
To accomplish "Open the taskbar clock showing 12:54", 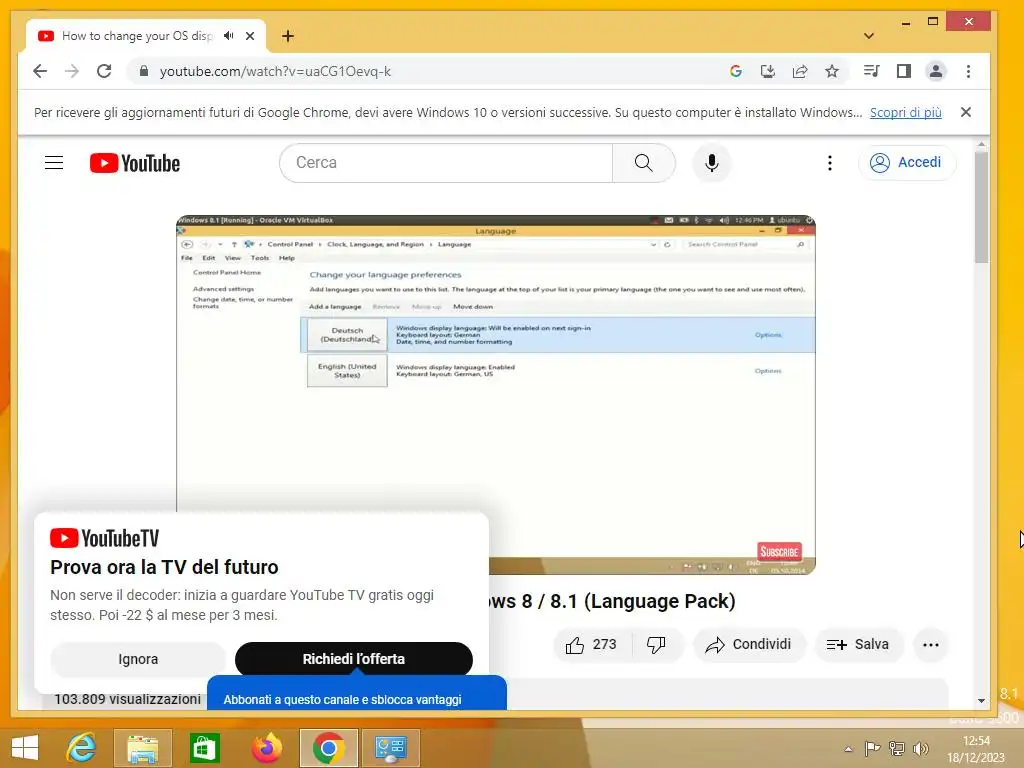I will click(976, 749).
